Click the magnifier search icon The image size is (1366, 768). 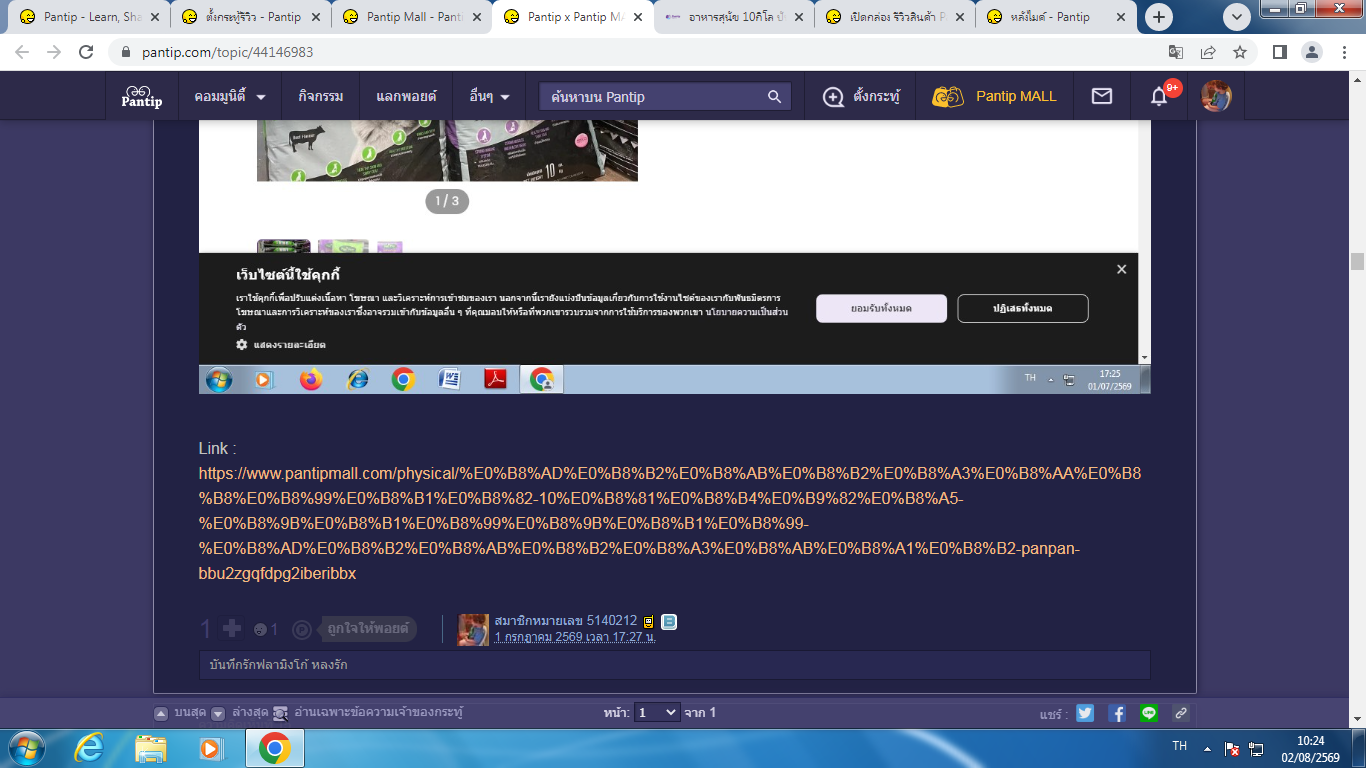click(x=775, y=97)
